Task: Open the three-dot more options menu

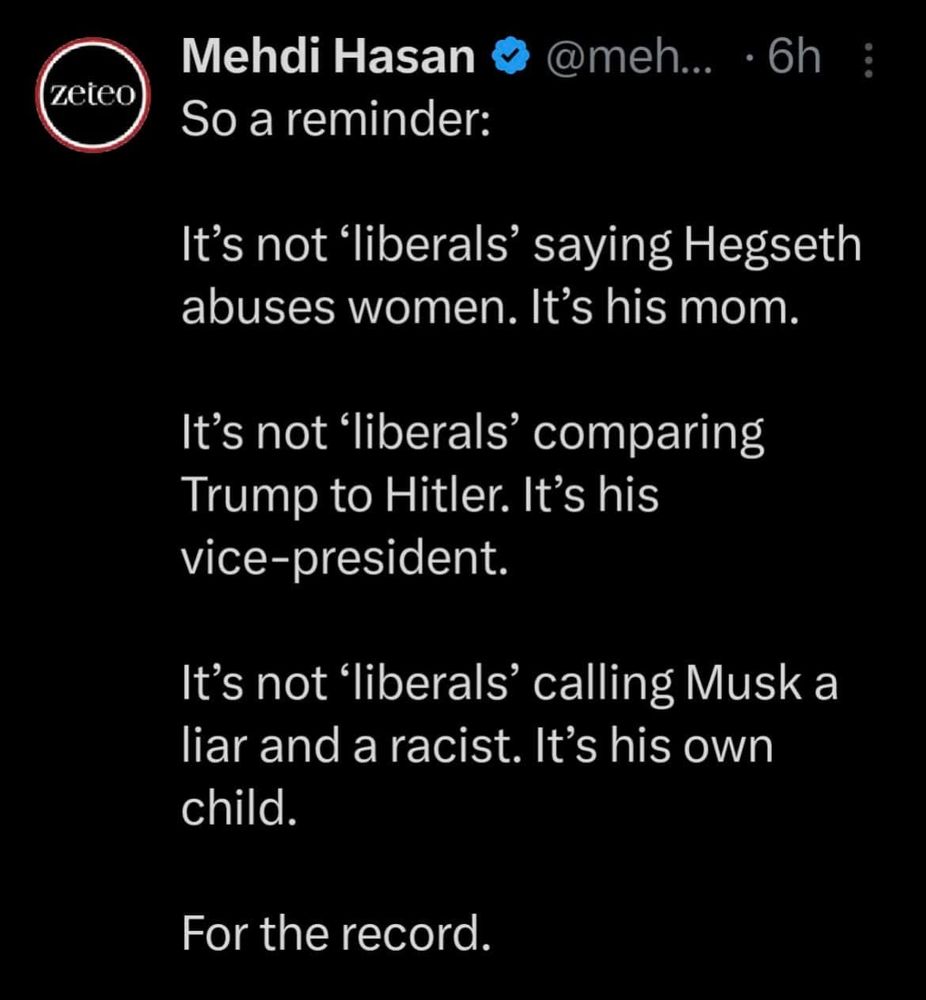Action: 866,61
